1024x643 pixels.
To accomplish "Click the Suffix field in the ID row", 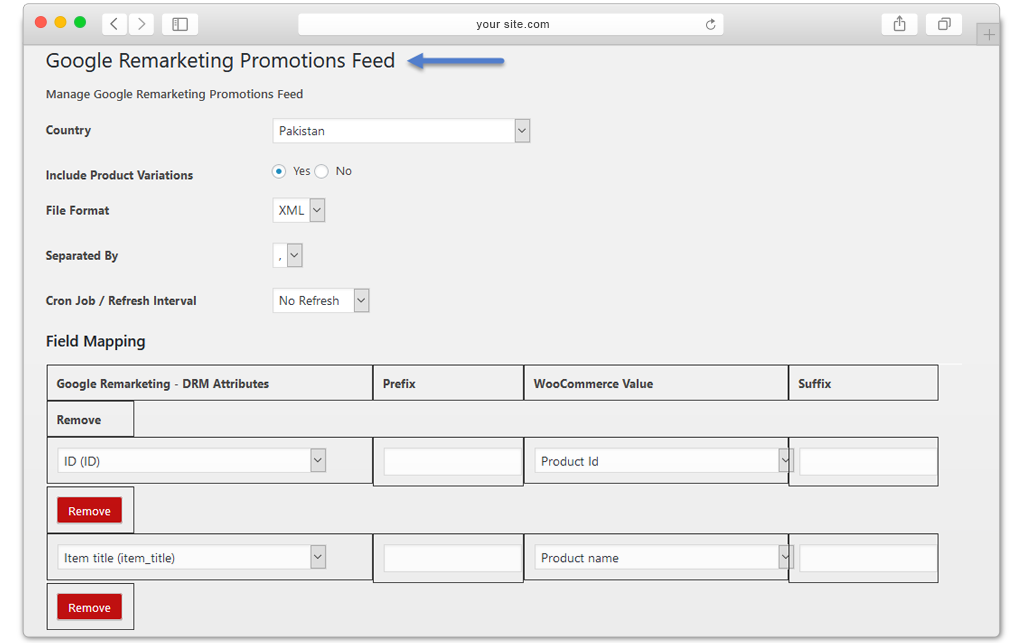I will (x=868, y=462).
